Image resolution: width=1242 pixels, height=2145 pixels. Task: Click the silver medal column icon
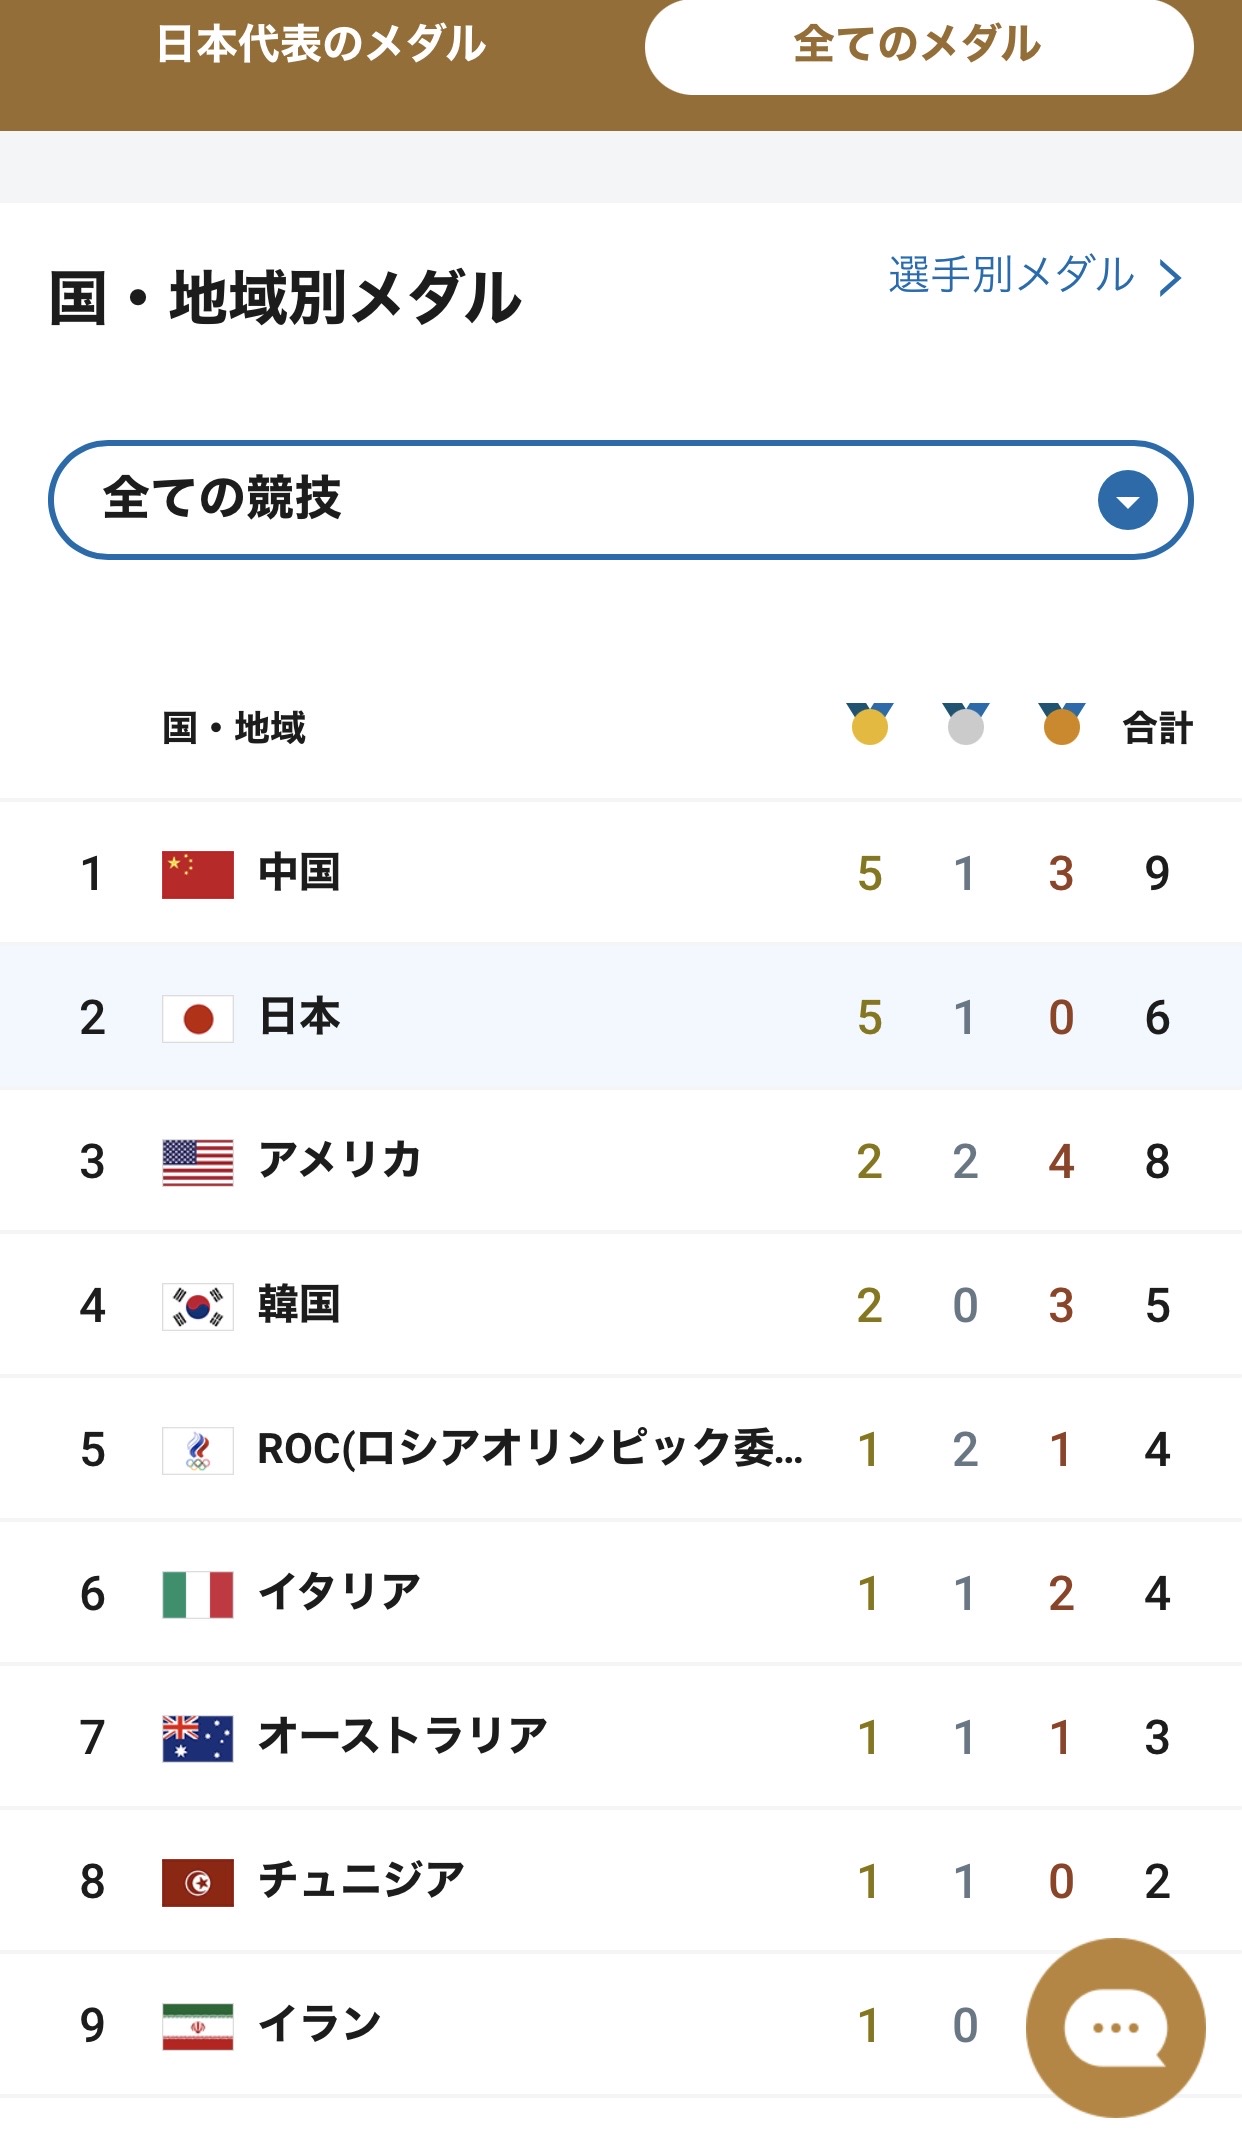point(965,724)
